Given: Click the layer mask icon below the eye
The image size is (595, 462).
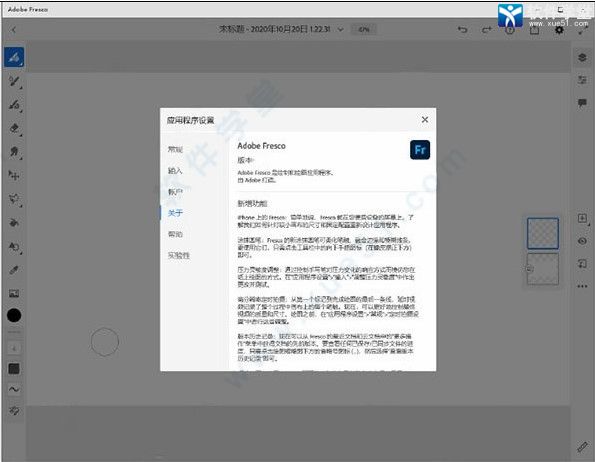Looking at the screenshot, I should (582, 263).
